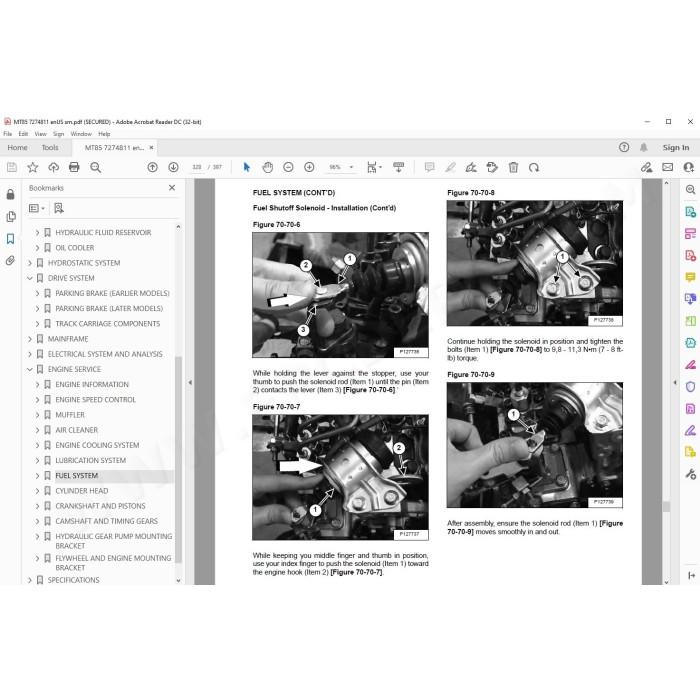
Task: Click the document vertical scrollbar thumb
Action: pos(667,506)
